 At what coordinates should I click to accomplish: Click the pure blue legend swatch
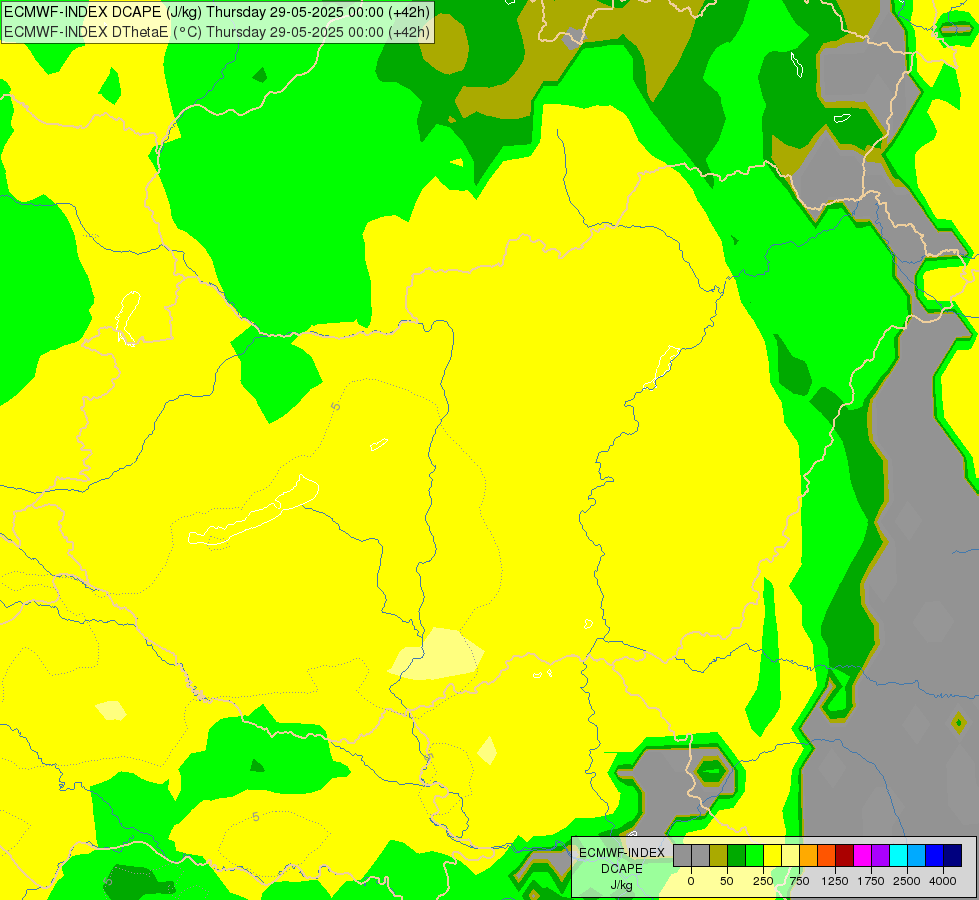[935, 855]
